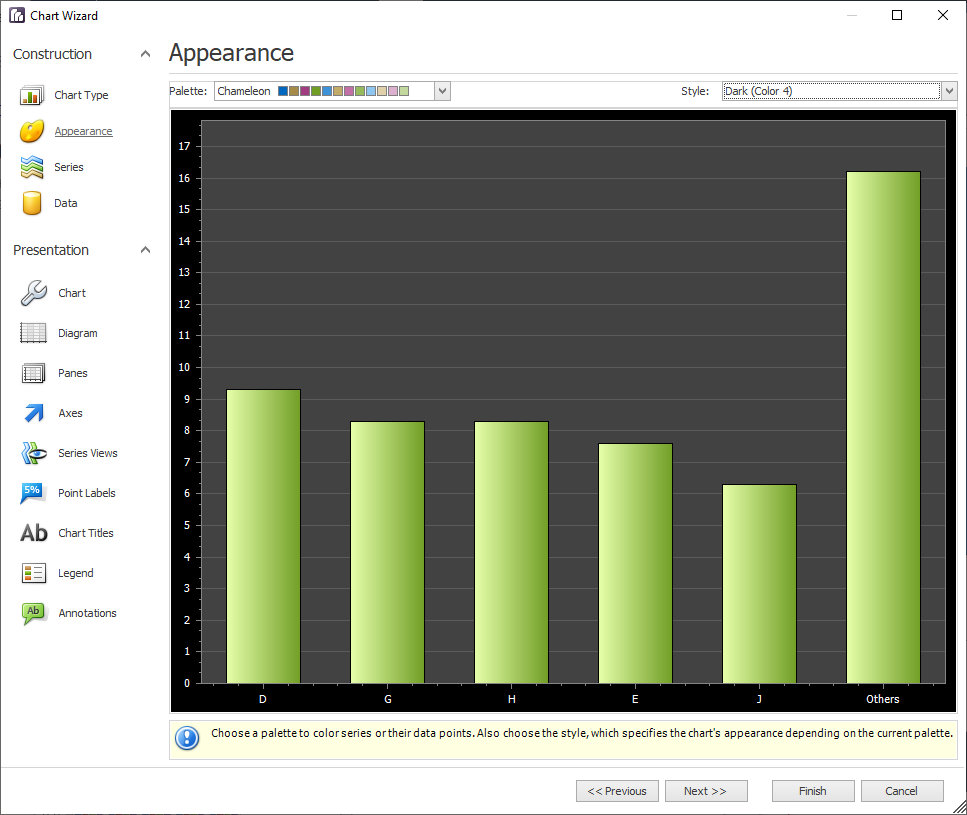Collapse the Construction section
The height and width of the screenshot is (815, 967).
click(145, 54)
